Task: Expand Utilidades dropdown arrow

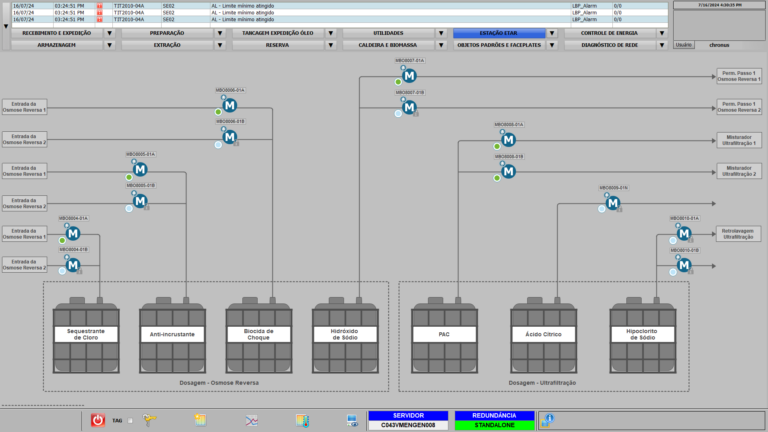Action: tap(441, 33)
